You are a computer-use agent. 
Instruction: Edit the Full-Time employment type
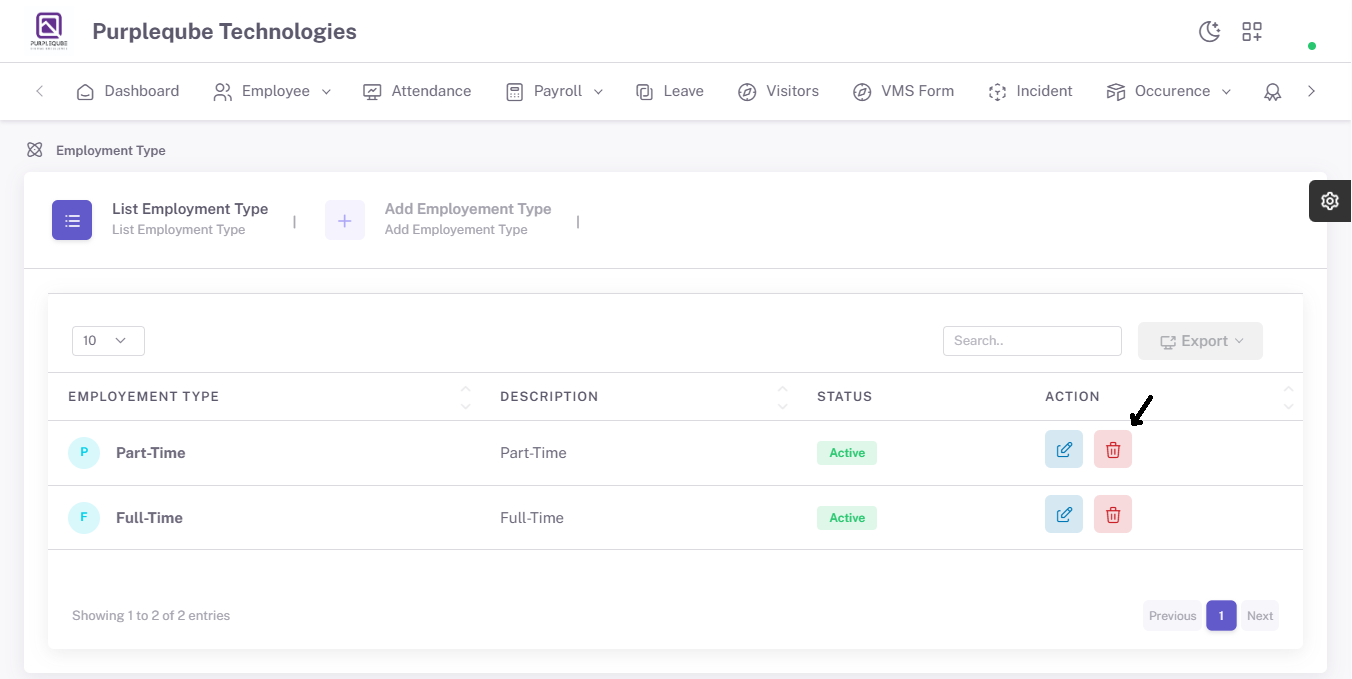[x=1064, y=515]
